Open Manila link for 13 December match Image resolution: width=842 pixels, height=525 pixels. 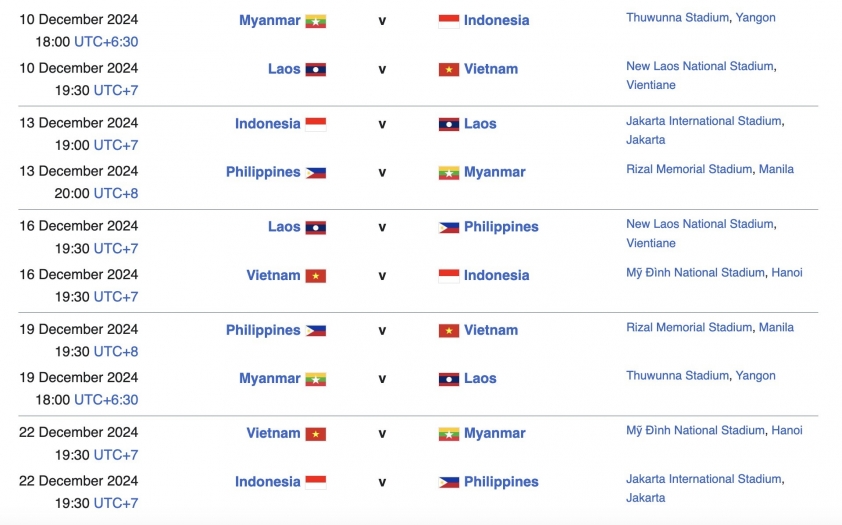tap(776, 169)
